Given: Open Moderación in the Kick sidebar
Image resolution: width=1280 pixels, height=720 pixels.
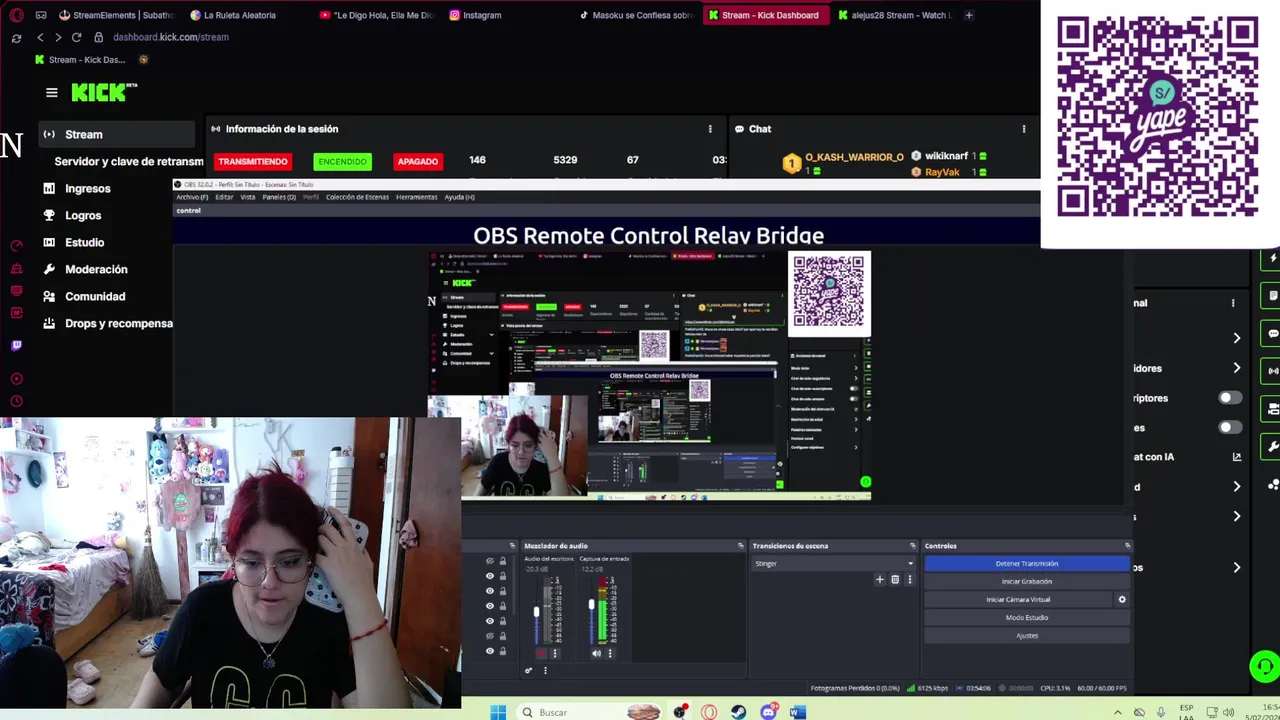Looking at the screenshot, I should tap(96, 269).
